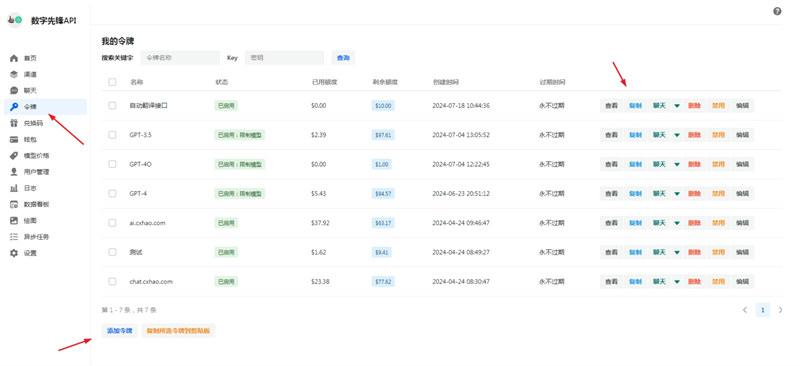Click 编辑 for the ai.cxhao.com token

(742, 223)
